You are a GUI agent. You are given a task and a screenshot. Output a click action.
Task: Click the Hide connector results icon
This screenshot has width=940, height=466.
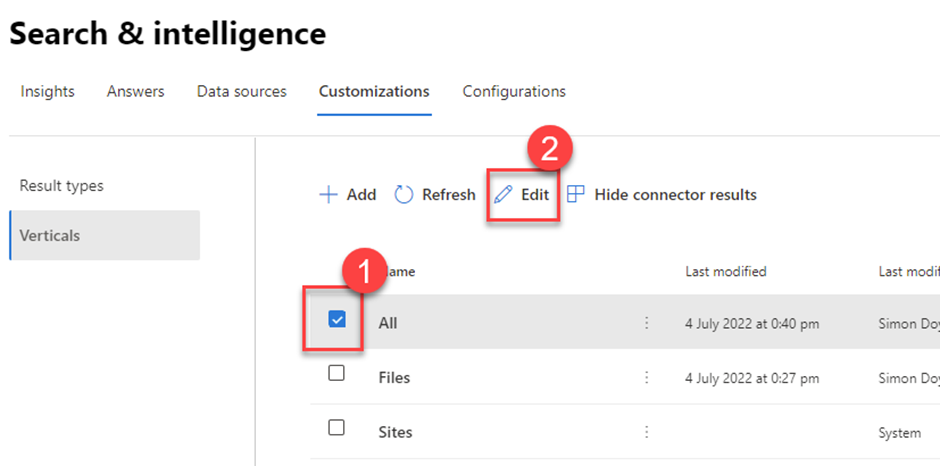coord(576,195)
